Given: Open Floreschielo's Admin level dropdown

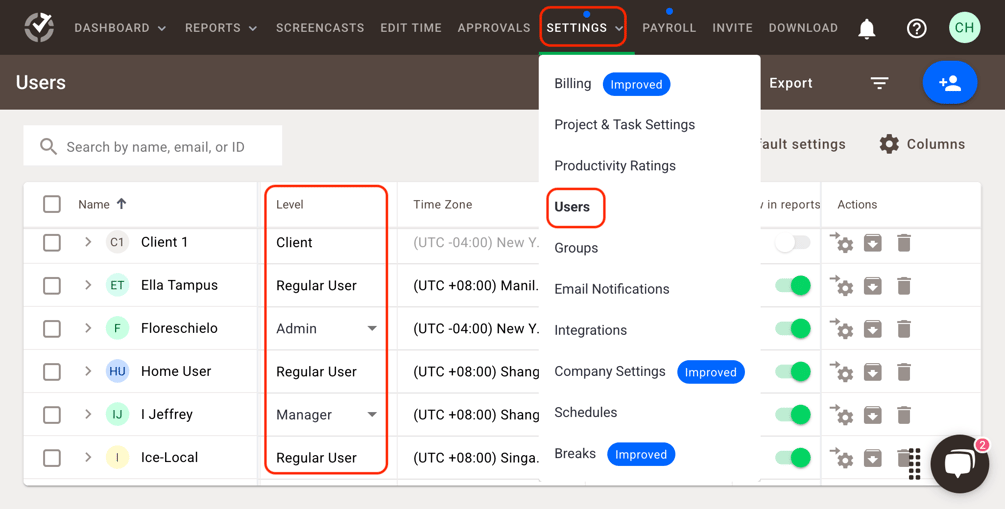Looking at the screenshot, I should pos(371,329).
